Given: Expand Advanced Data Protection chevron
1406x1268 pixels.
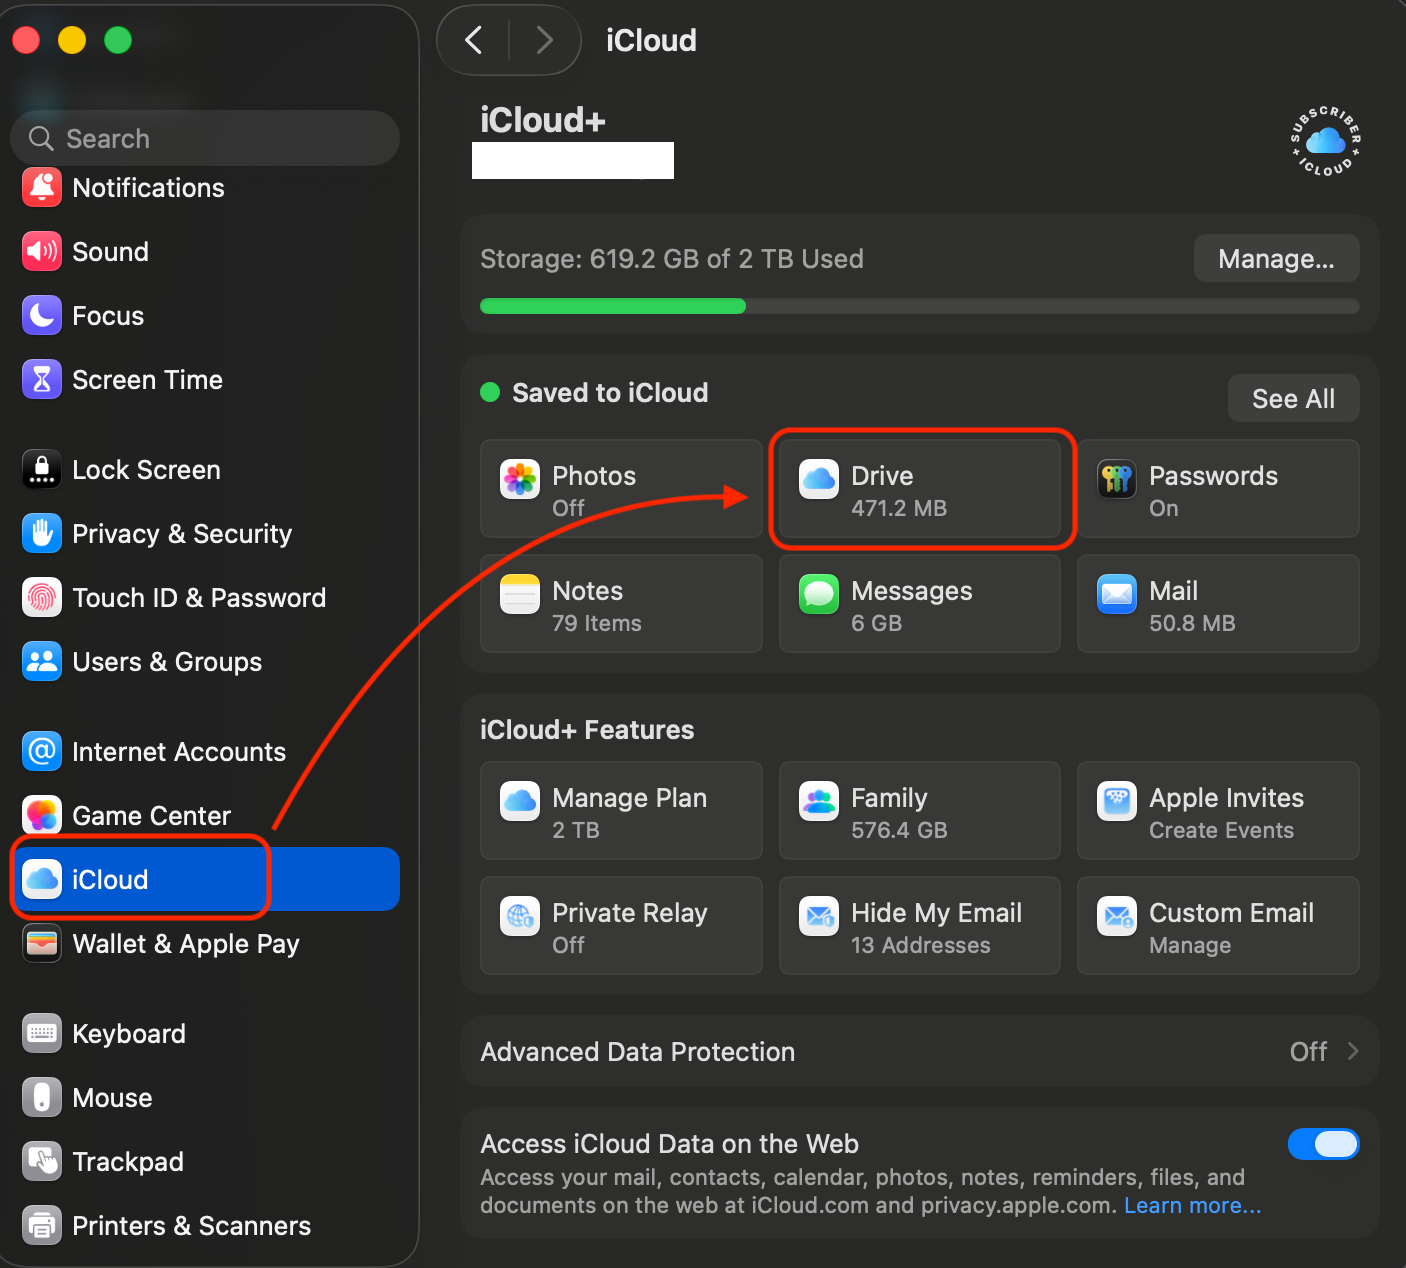Looking at the screenshot, I should click(x=1353, y=1051).
